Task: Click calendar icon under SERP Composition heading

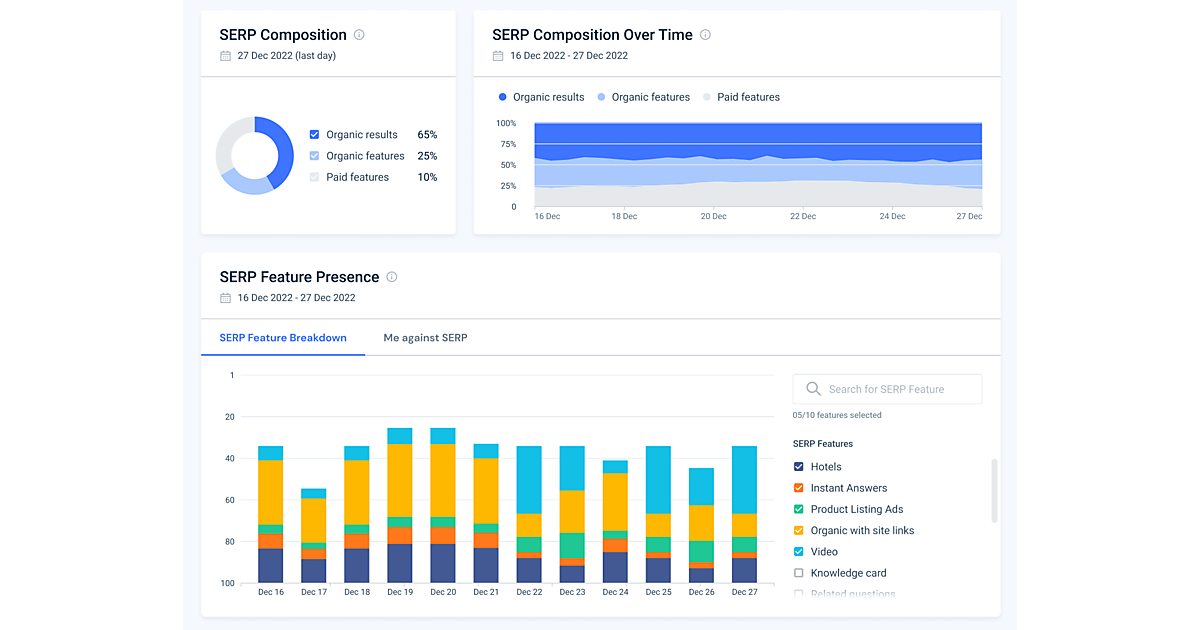Action: click(225, 56)
